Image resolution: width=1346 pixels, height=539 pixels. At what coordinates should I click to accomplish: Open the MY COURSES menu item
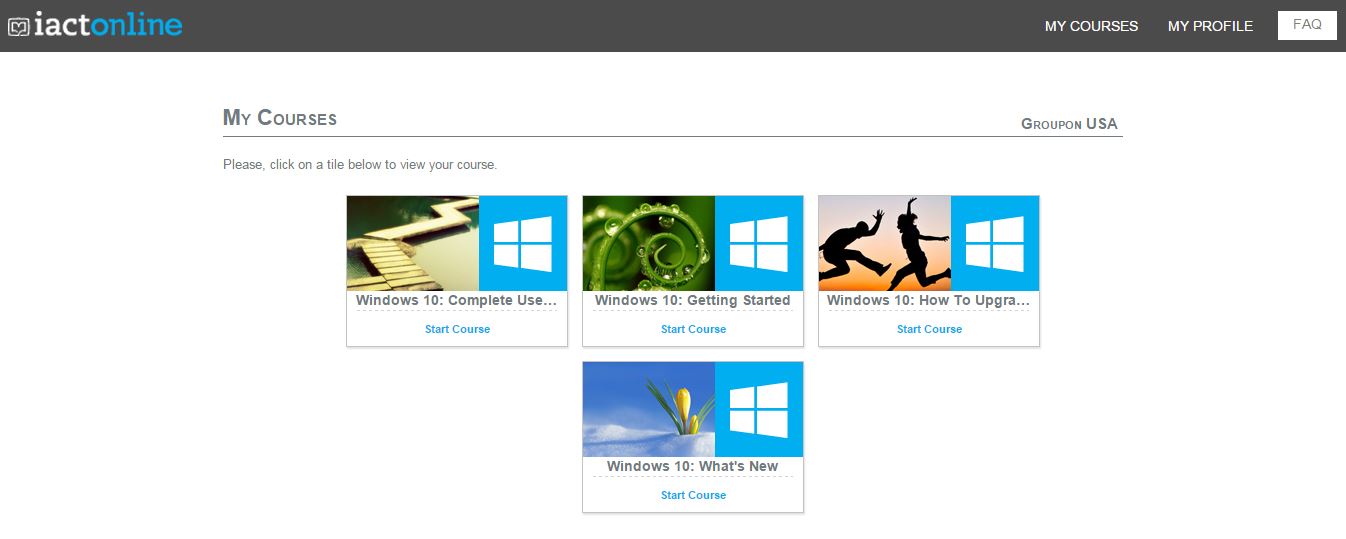(1091, 26)
